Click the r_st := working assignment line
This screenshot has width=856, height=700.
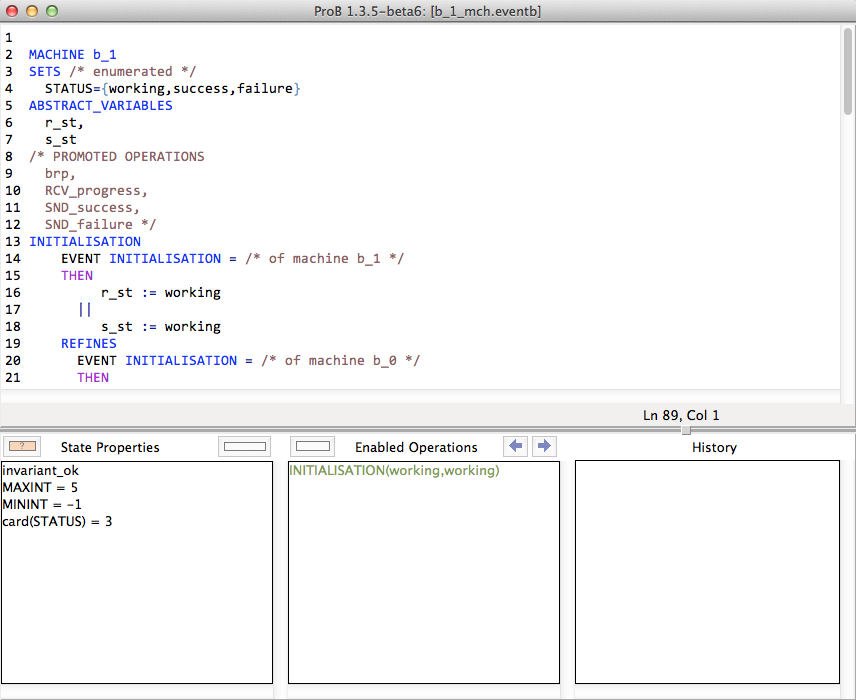(160, 292)
